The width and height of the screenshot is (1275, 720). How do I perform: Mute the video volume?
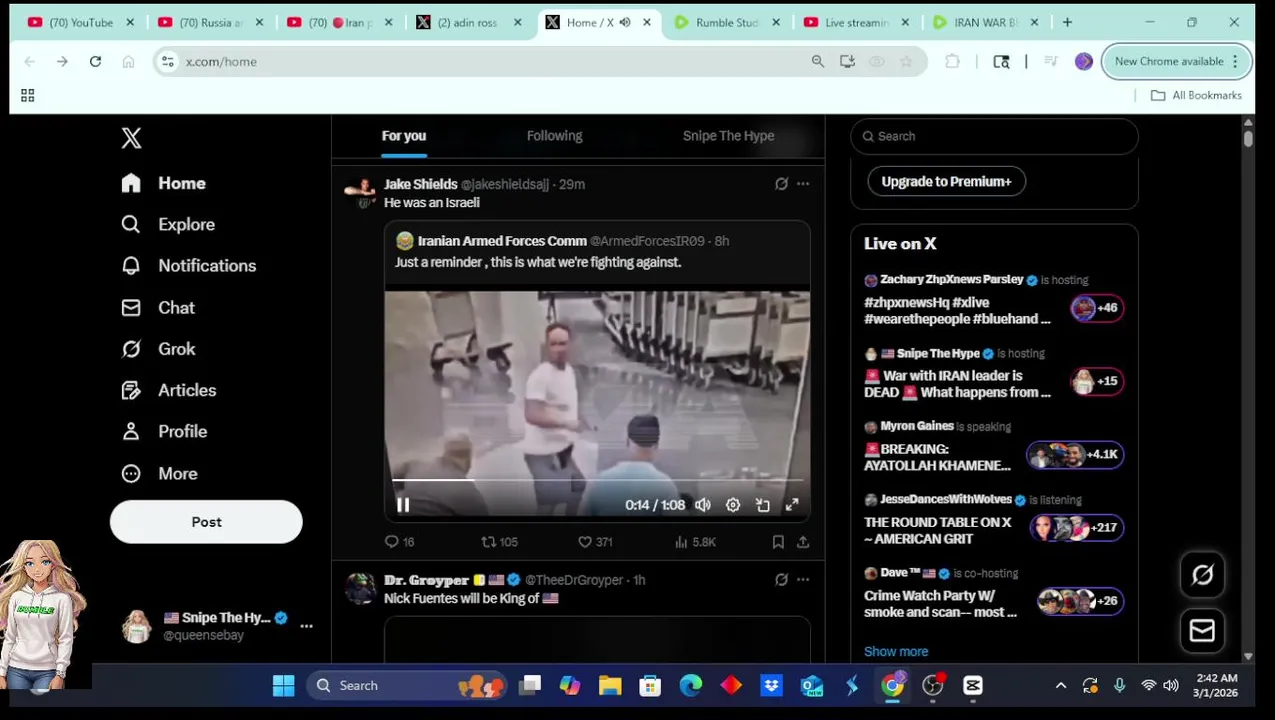pos(703,505)
